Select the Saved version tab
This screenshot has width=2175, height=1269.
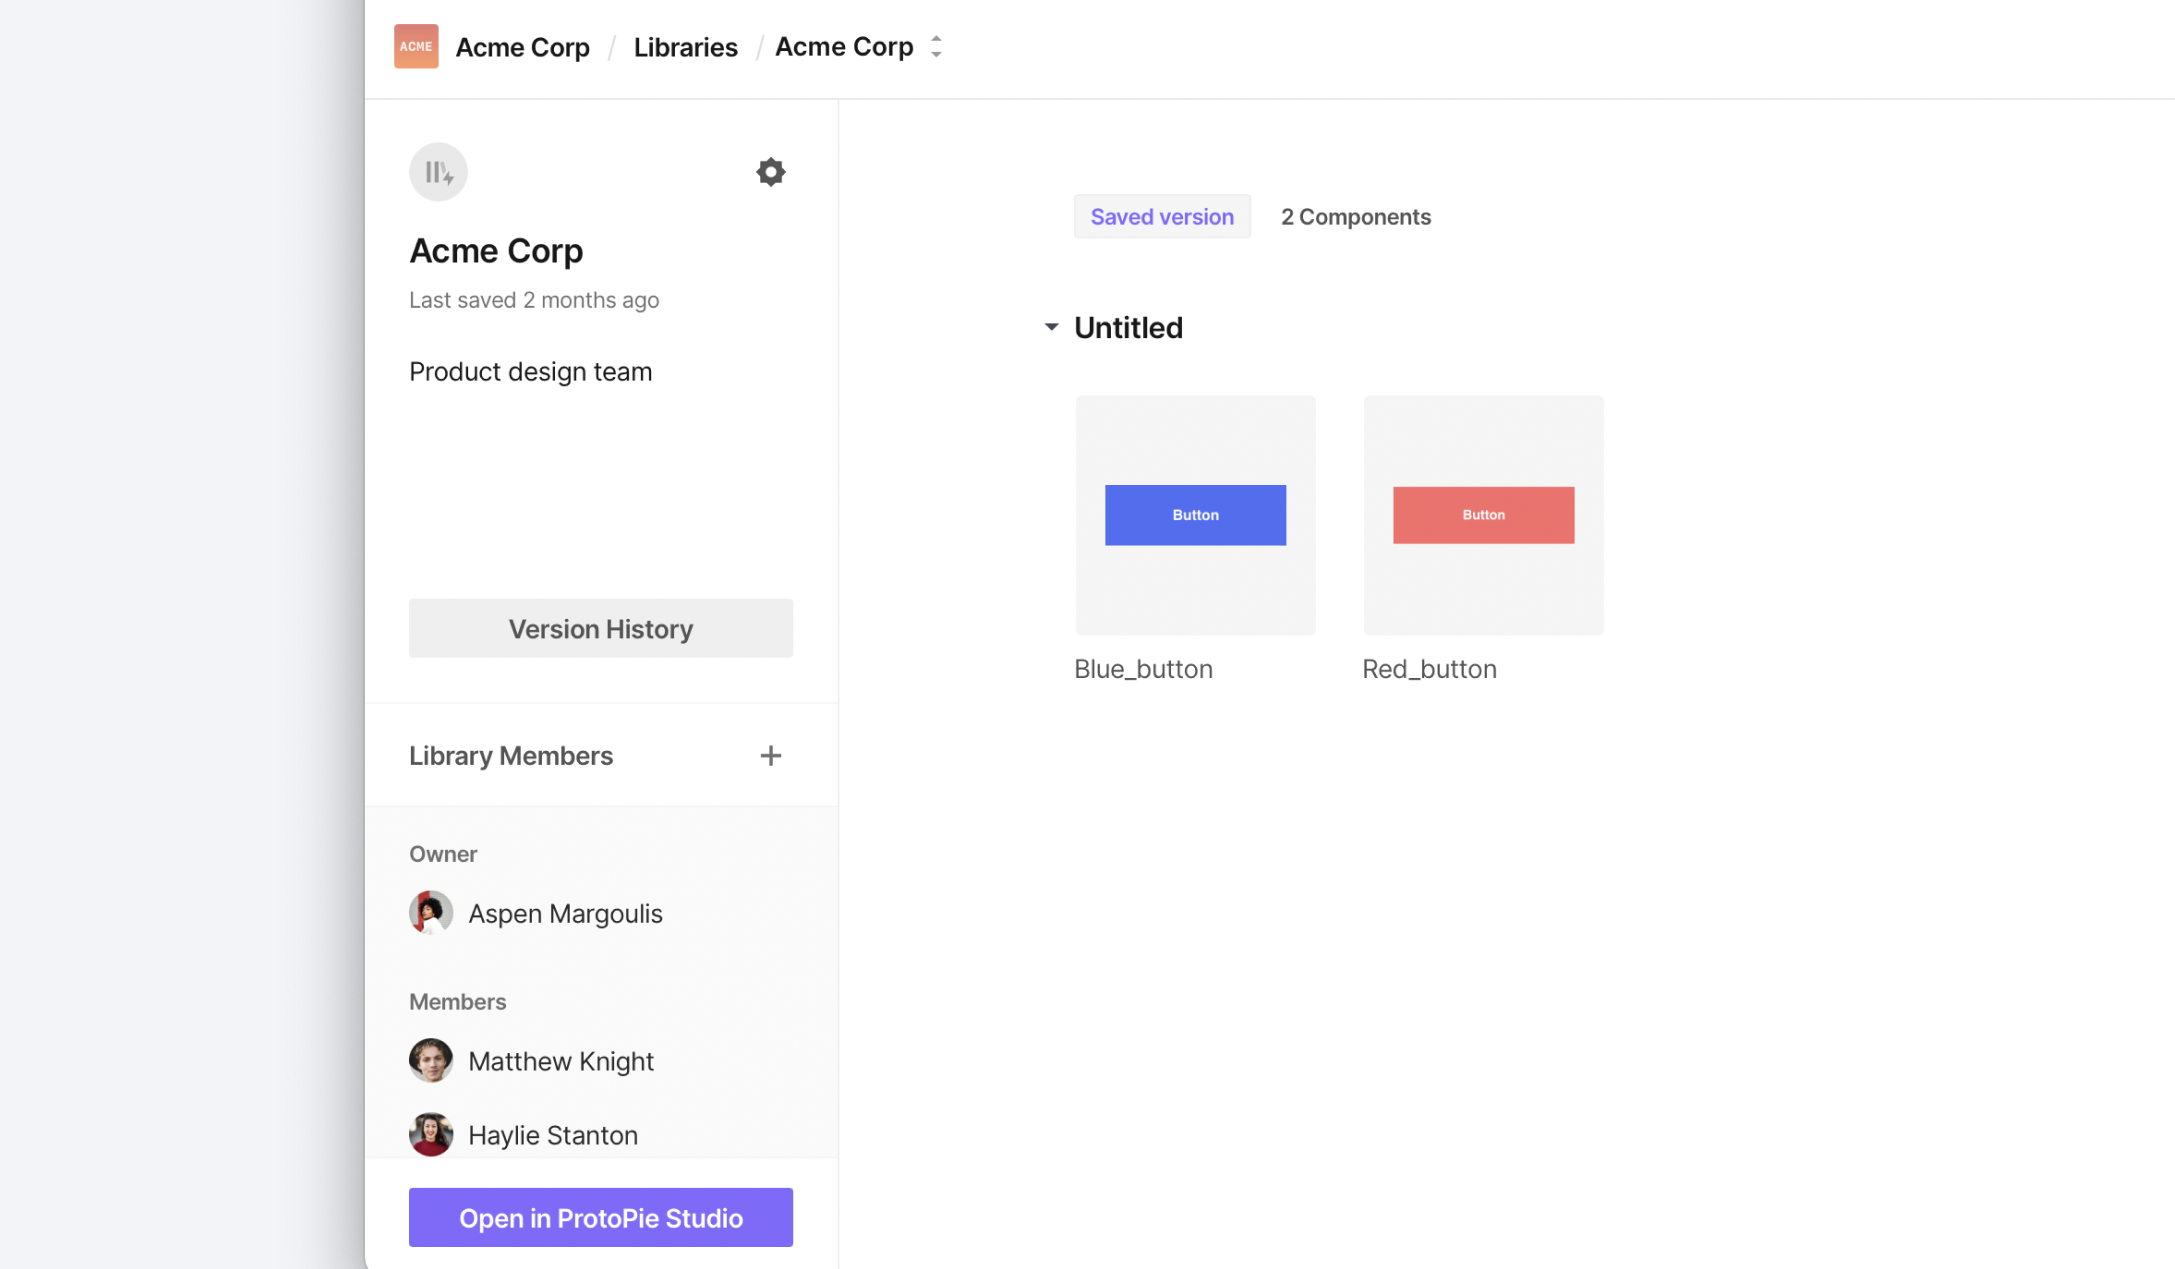[1161, 217]
